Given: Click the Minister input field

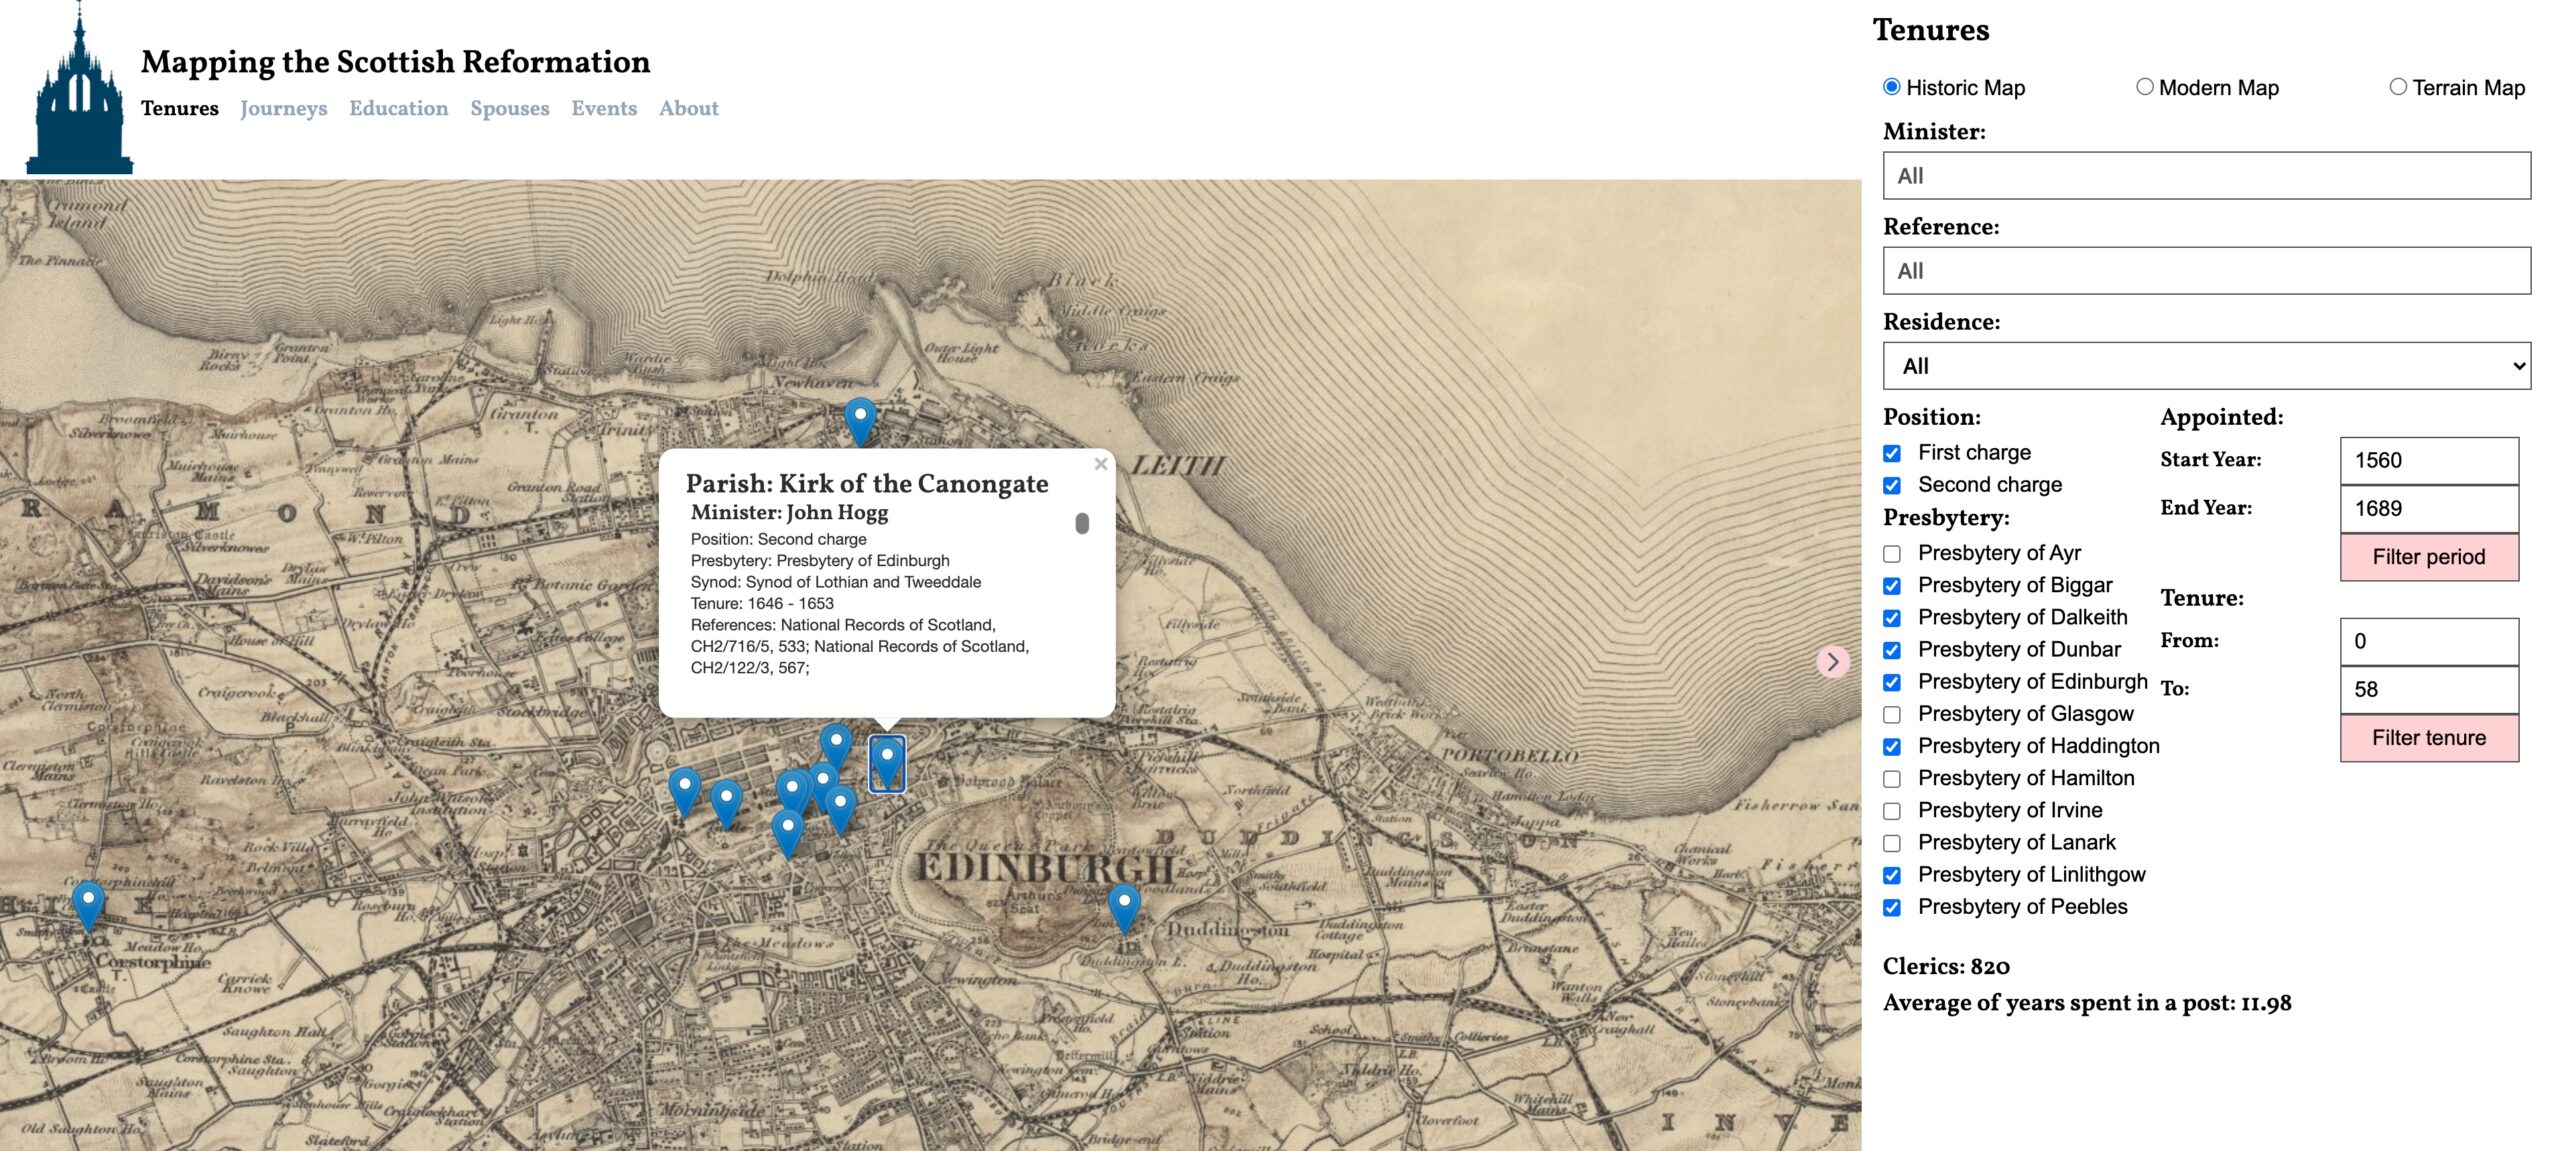Looking at the screenshot, I should point(2207,176).
